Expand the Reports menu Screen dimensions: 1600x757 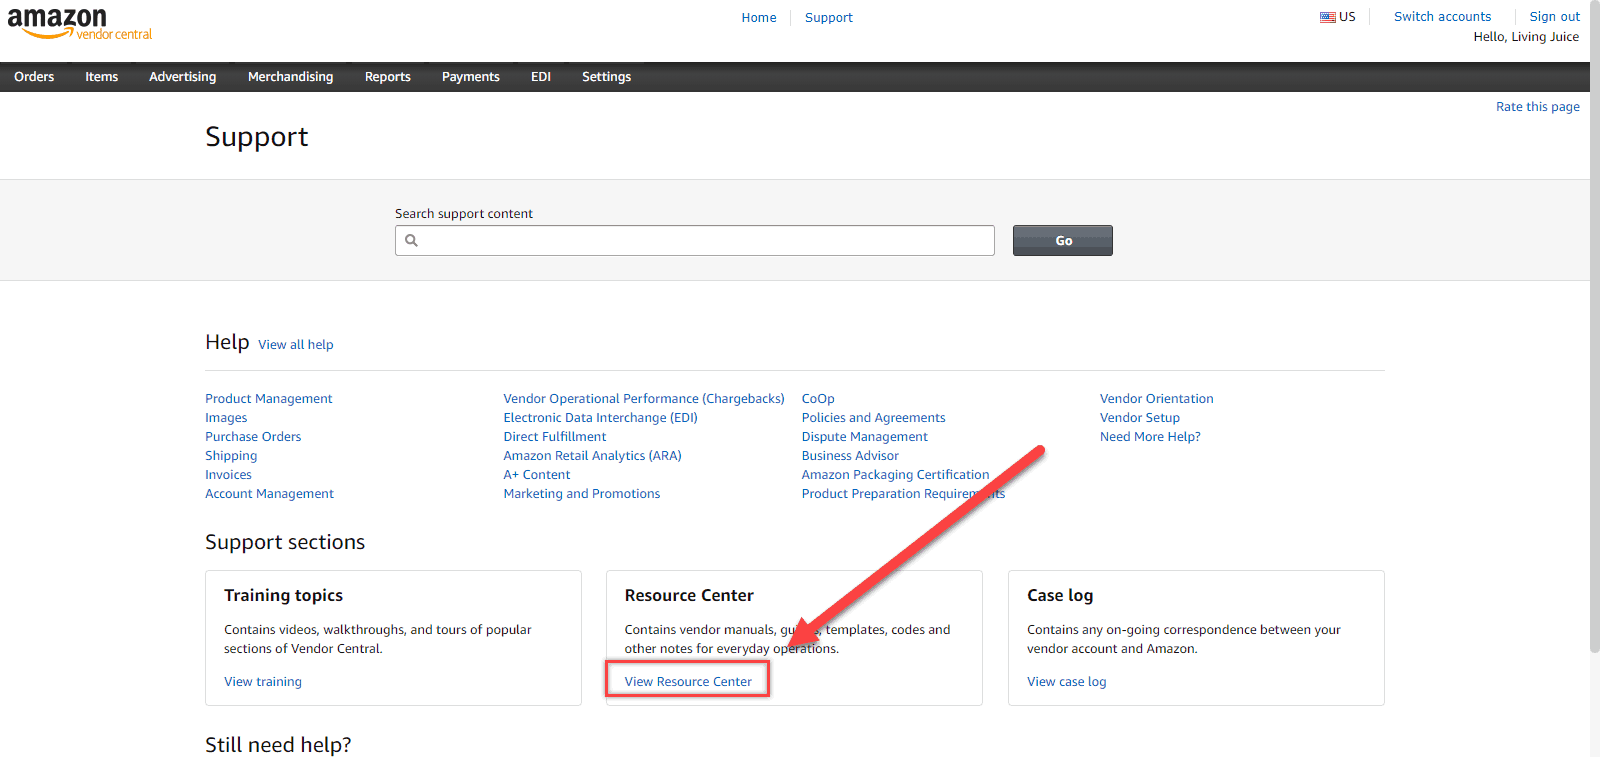tap(387, 77)
